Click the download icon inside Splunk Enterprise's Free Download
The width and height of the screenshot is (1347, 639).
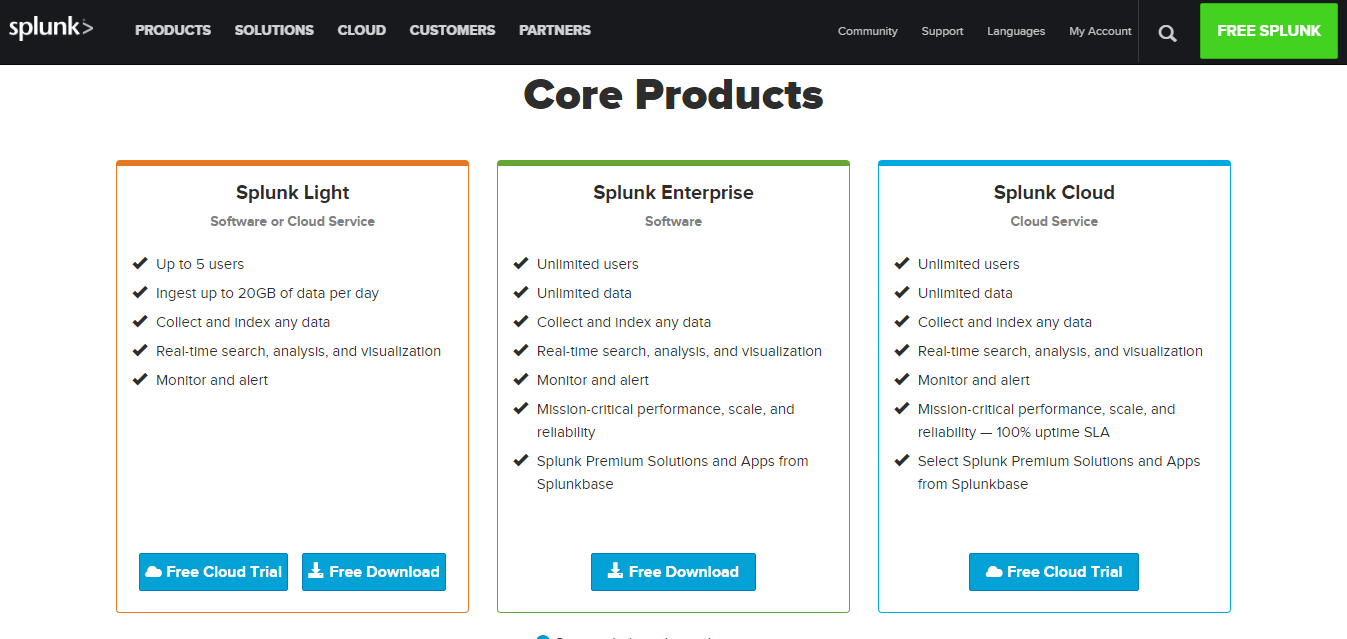(617, 572)
